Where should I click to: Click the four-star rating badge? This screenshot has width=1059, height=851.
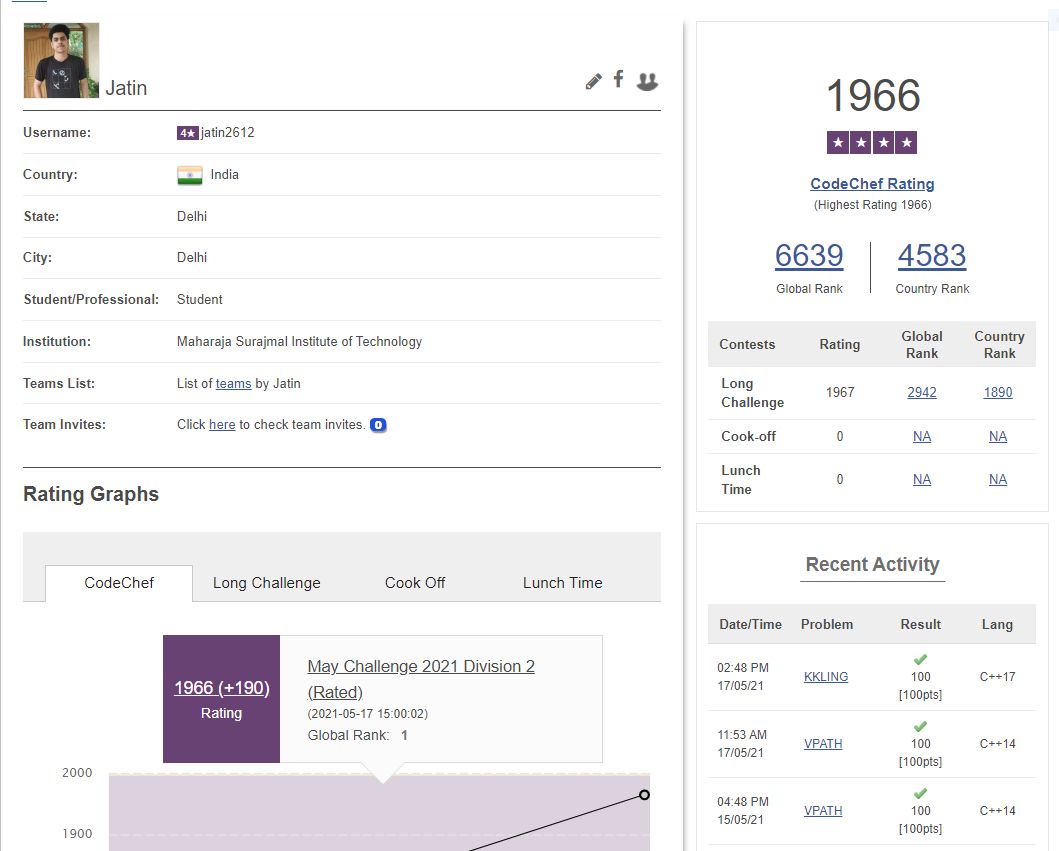(872, 143)
